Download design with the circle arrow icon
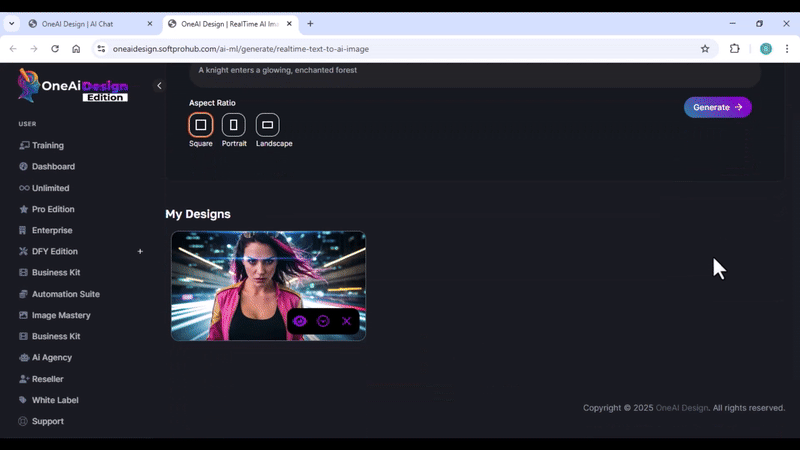 click(x=323, y=321)
